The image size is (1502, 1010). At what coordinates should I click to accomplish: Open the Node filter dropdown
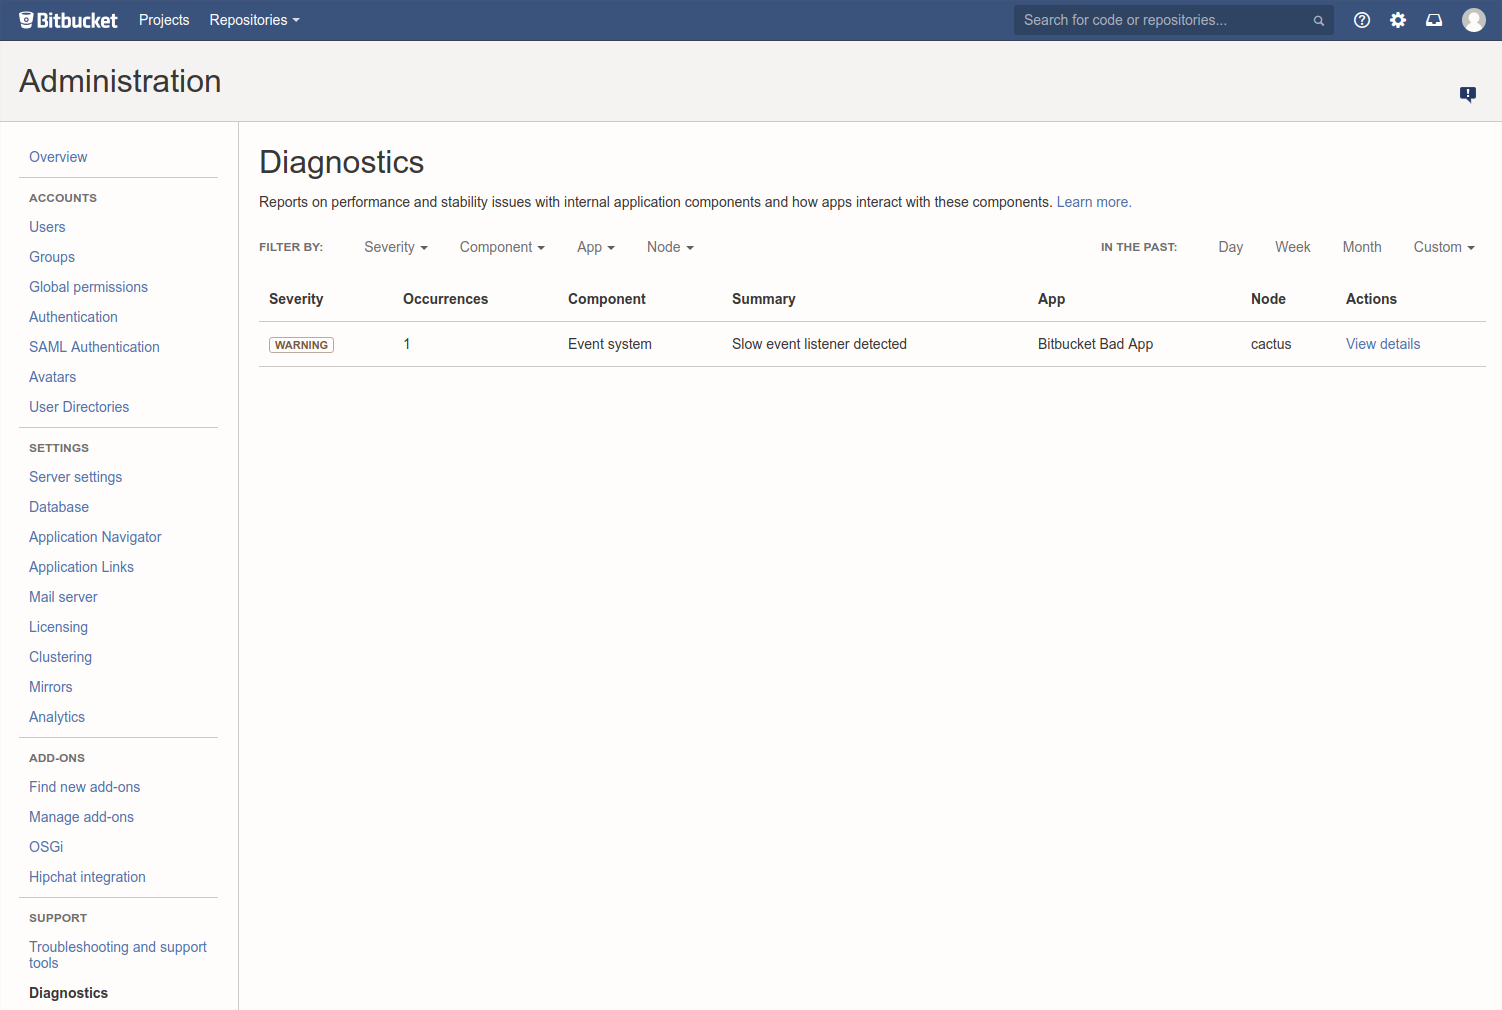click(x=669, y=247)
